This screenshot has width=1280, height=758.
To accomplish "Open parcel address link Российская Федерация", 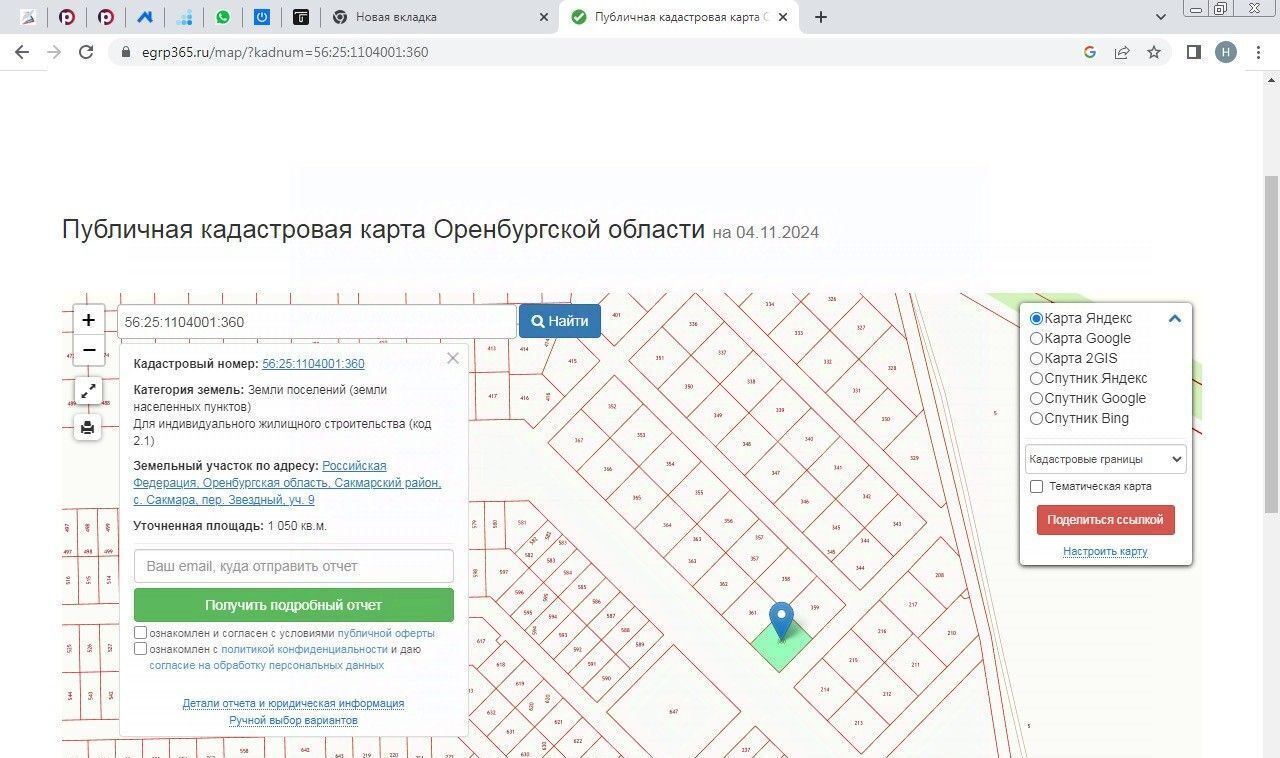I will click(287, 483).
